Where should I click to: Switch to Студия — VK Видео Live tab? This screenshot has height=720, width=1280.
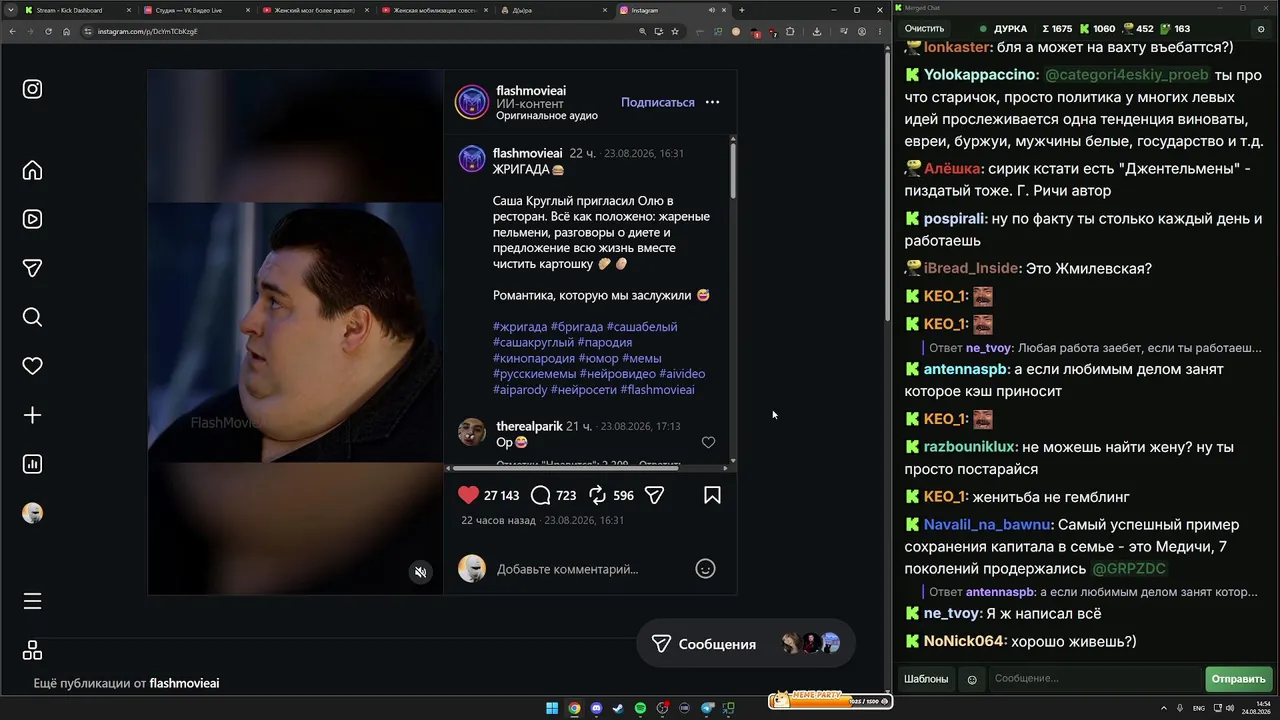click(x=195, y=10)
